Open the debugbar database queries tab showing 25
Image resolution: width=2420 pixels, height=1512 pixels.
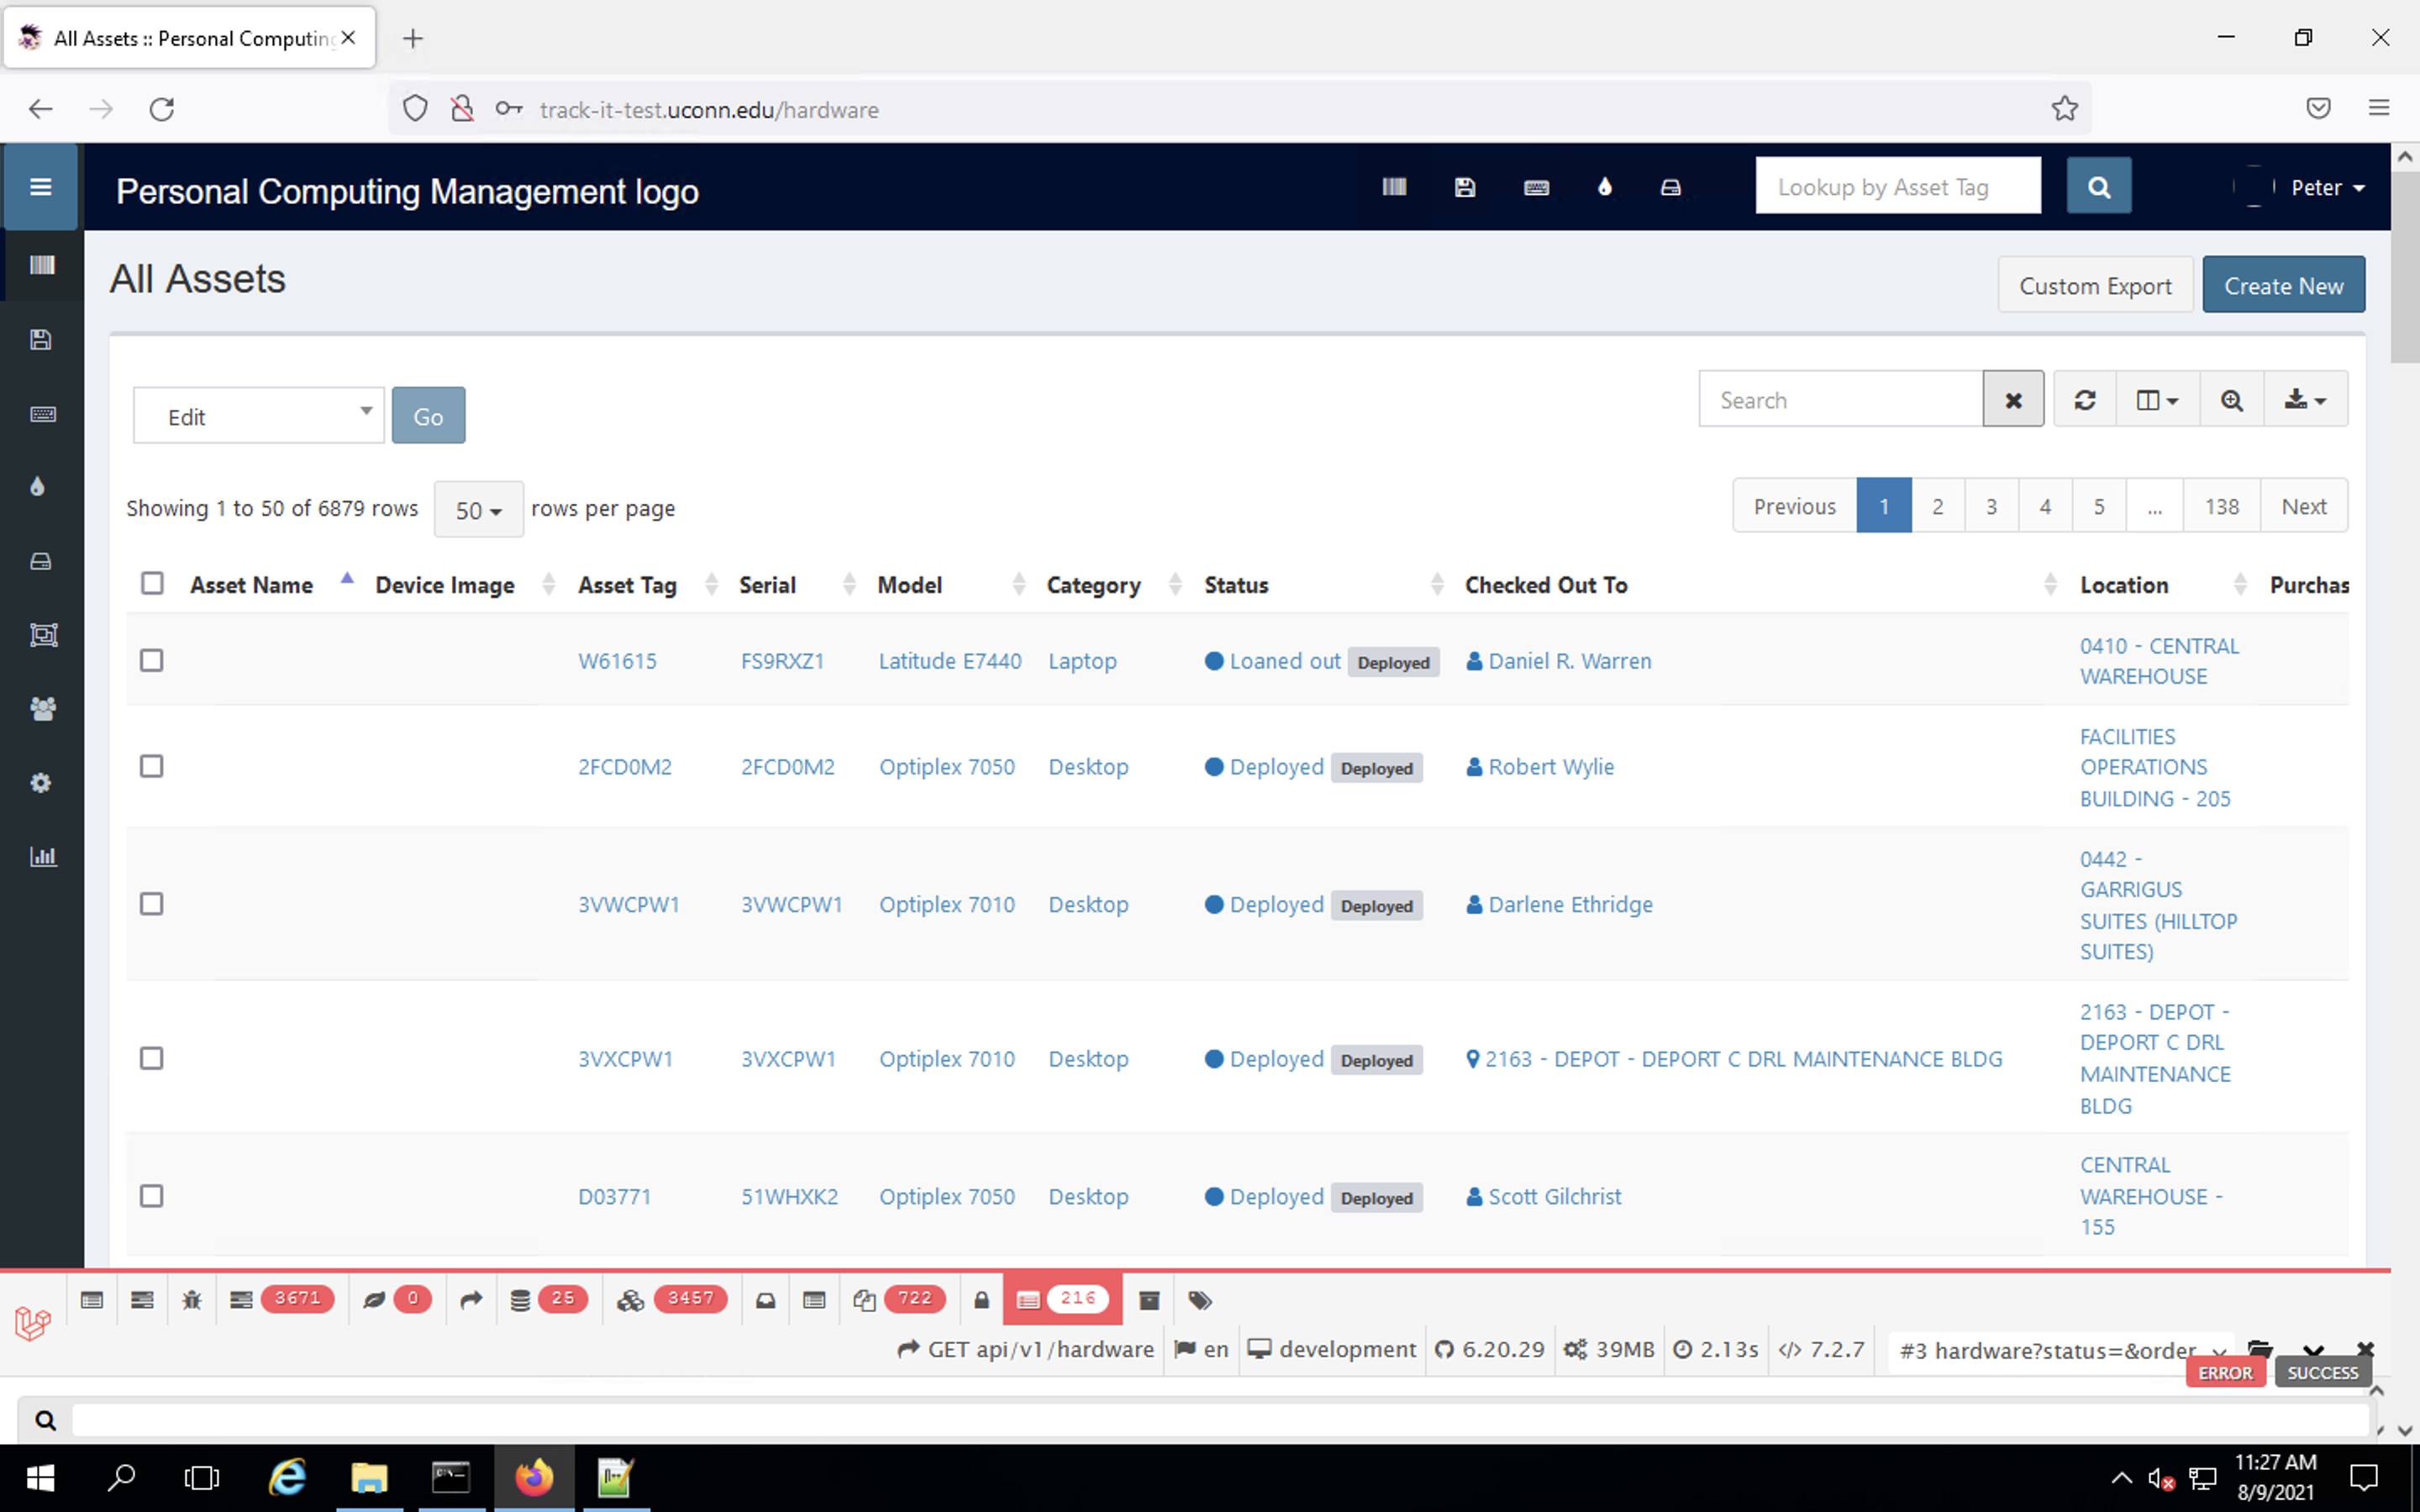547,1300
